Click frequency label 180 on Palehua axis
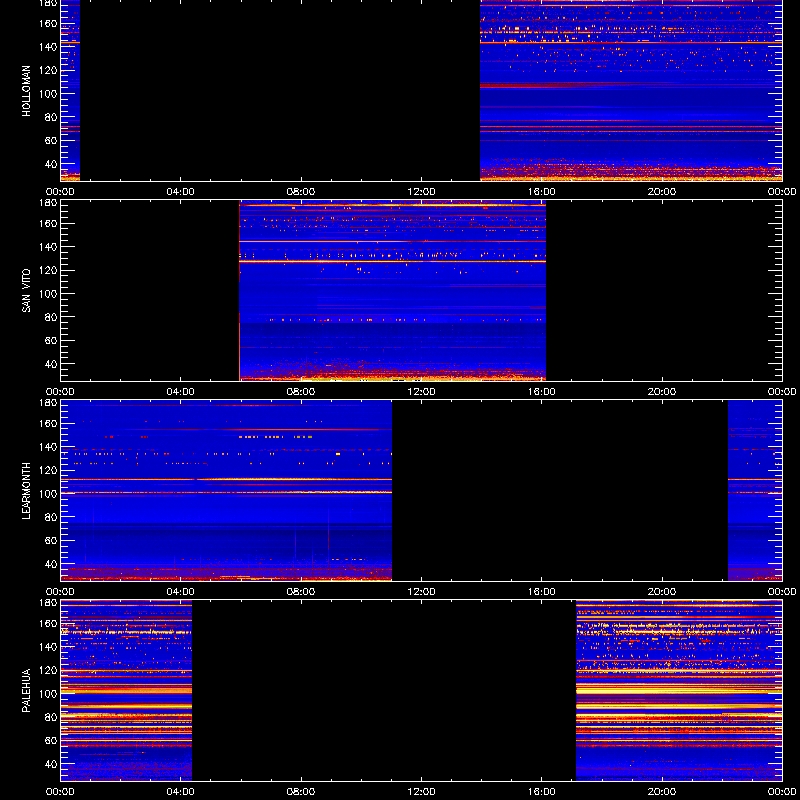The image size is (800, 800). click(x=50, y=603)
